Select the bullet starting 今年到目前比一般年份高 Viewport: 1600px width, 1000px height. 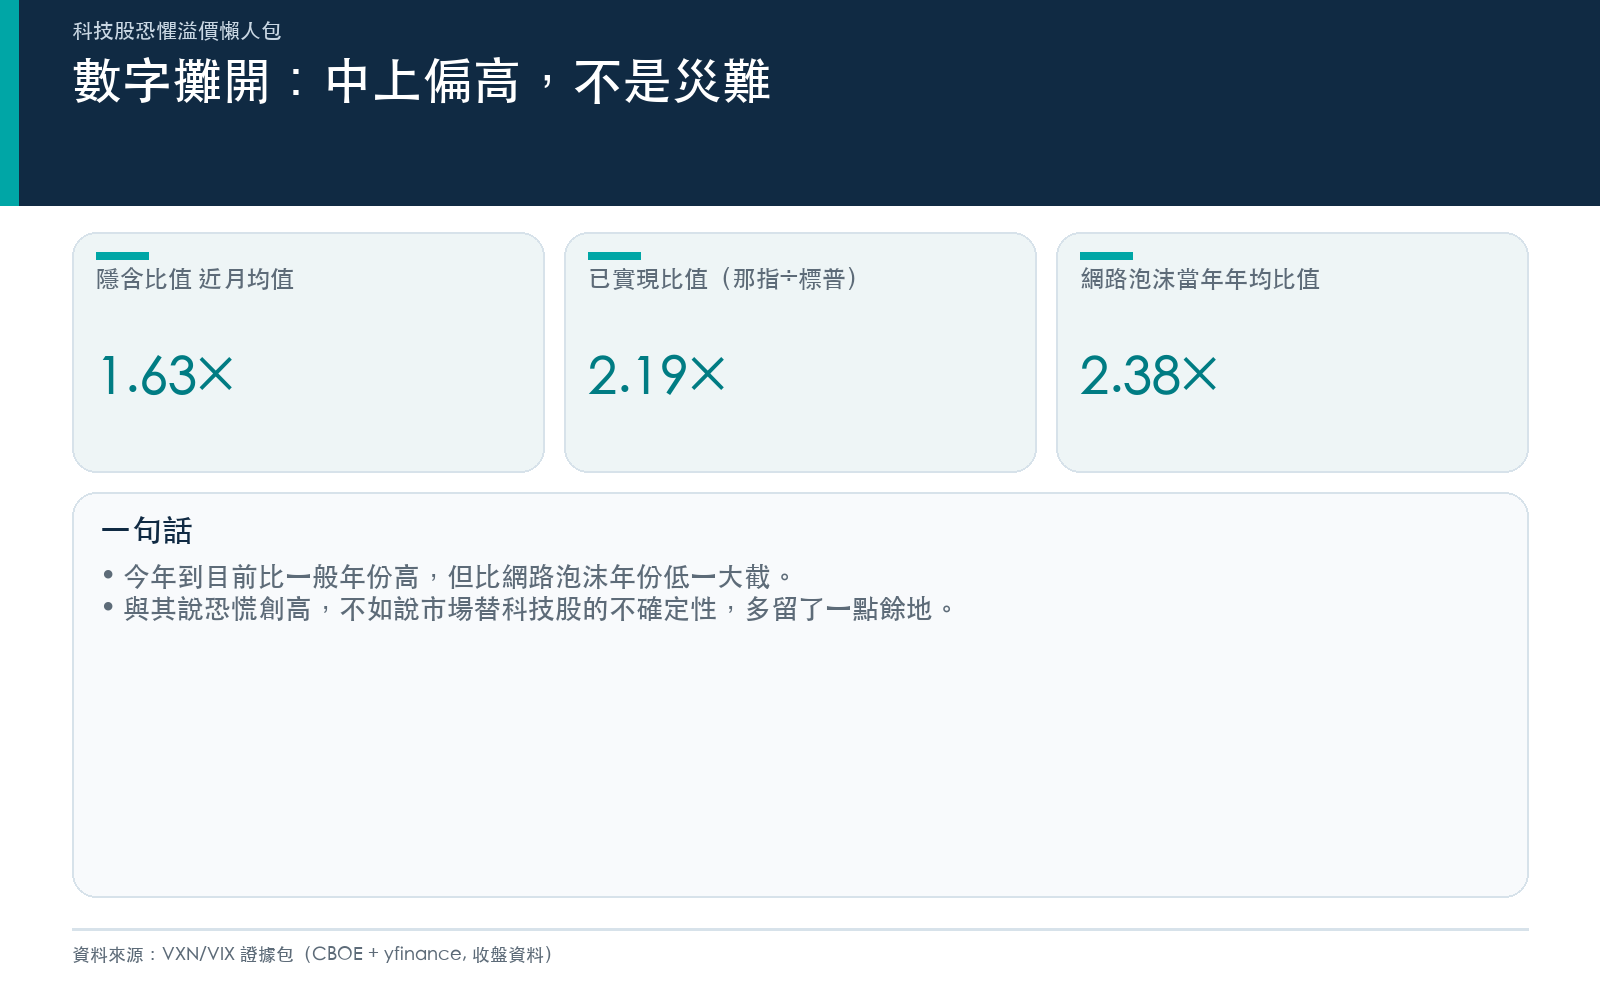(448, 577)
